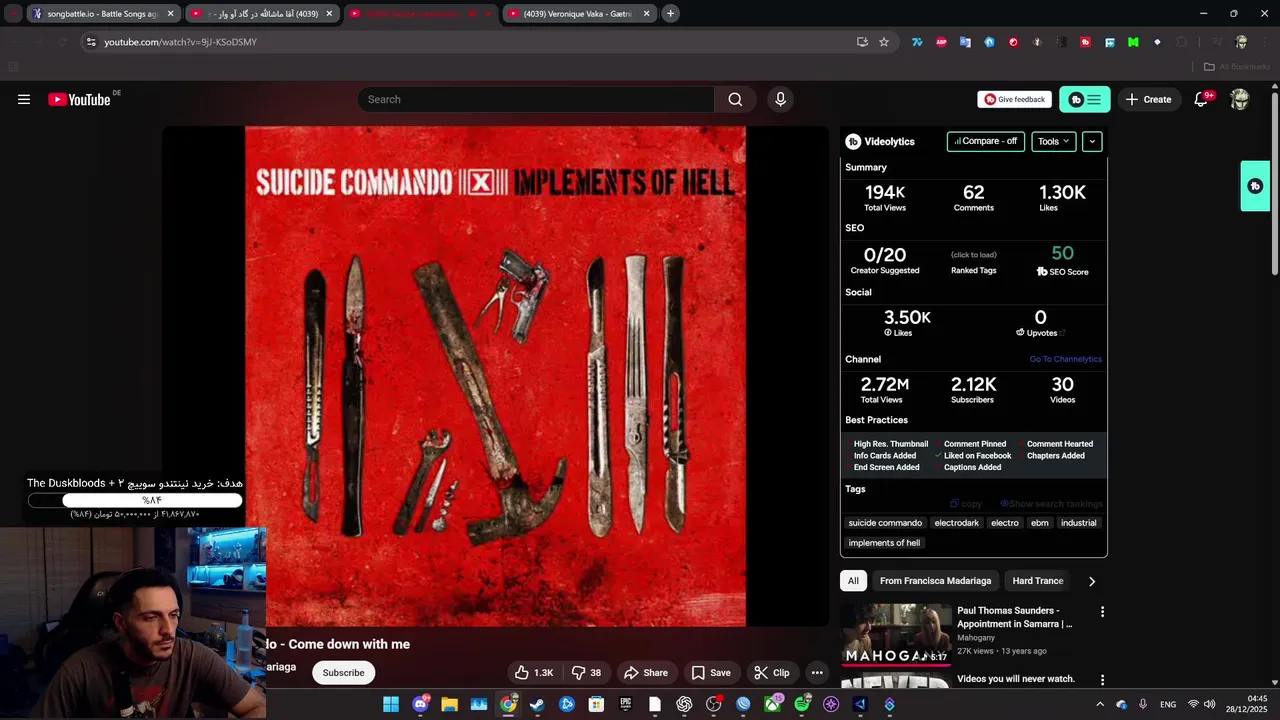Open the TubeBuddy extension in Chrome toolbar

[x=1085, y=42]
